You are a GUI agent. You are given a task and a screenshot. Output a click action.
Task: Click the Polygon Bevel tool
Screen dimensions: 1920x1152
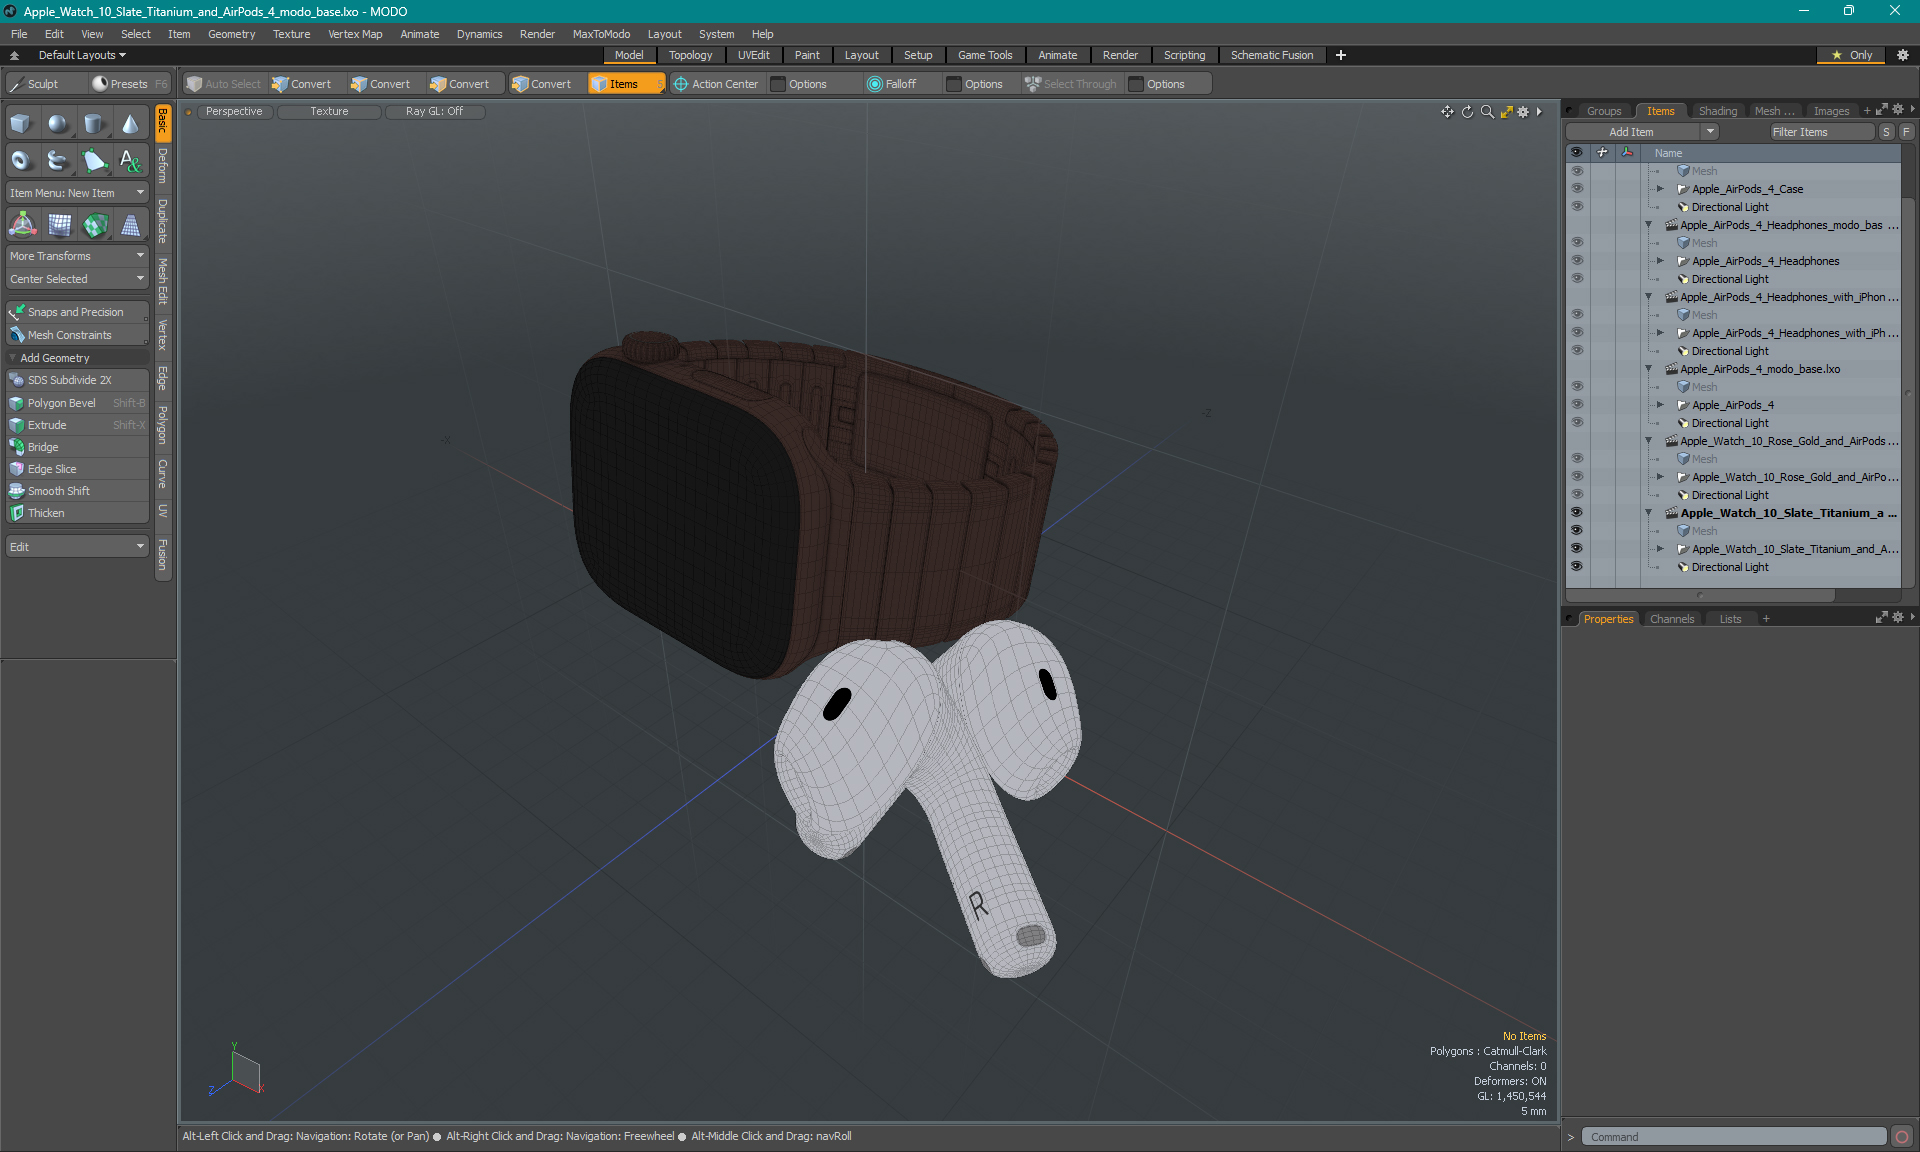click(77, 403)
